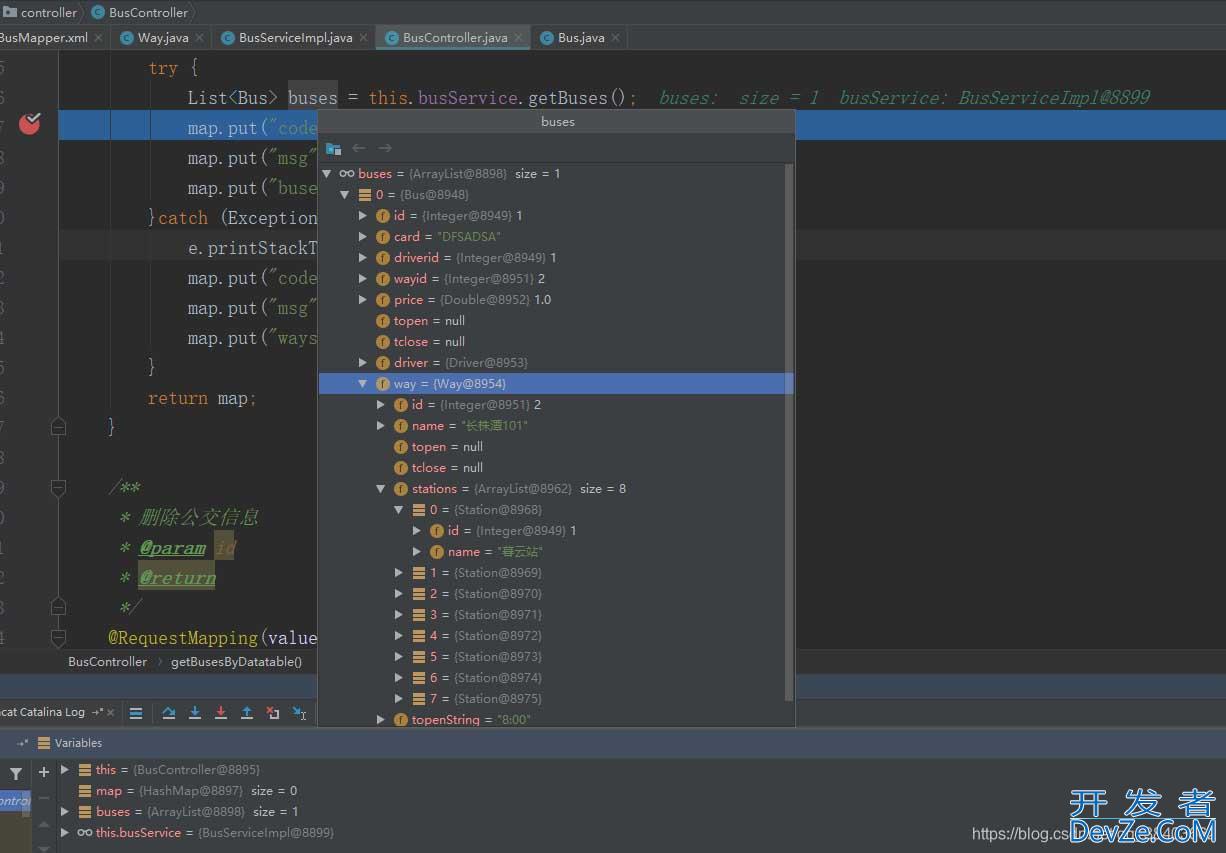This screenshot has width=1226, height=853.
Task: Click the Run to Cursor icon
Action: tap(299, 713)
